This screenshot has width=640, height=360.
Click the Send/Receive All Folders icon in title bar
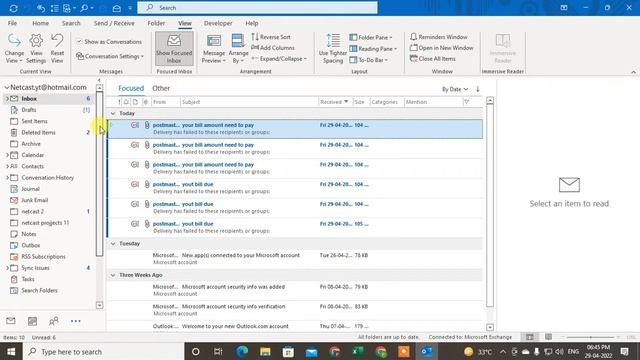point(13,8)
